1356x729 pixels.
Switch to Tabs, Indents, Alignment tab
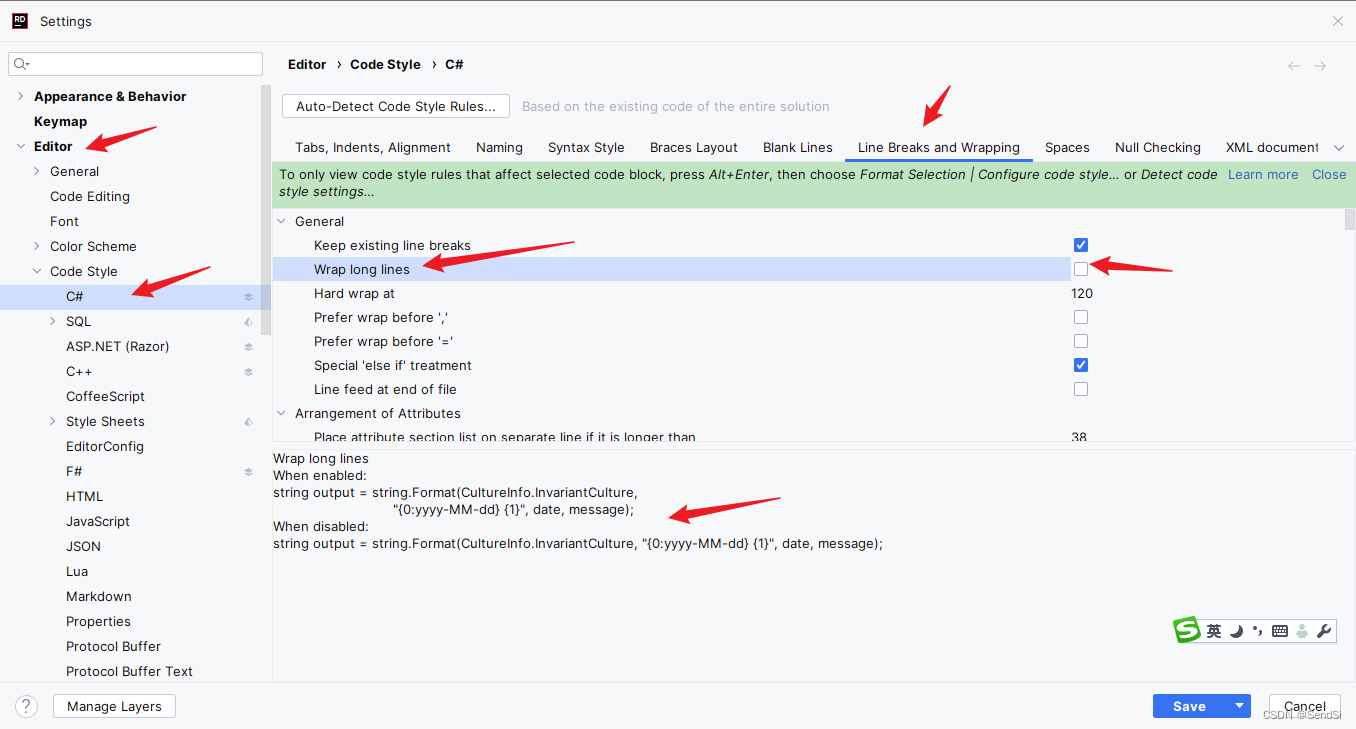click(x=373, y=147)
